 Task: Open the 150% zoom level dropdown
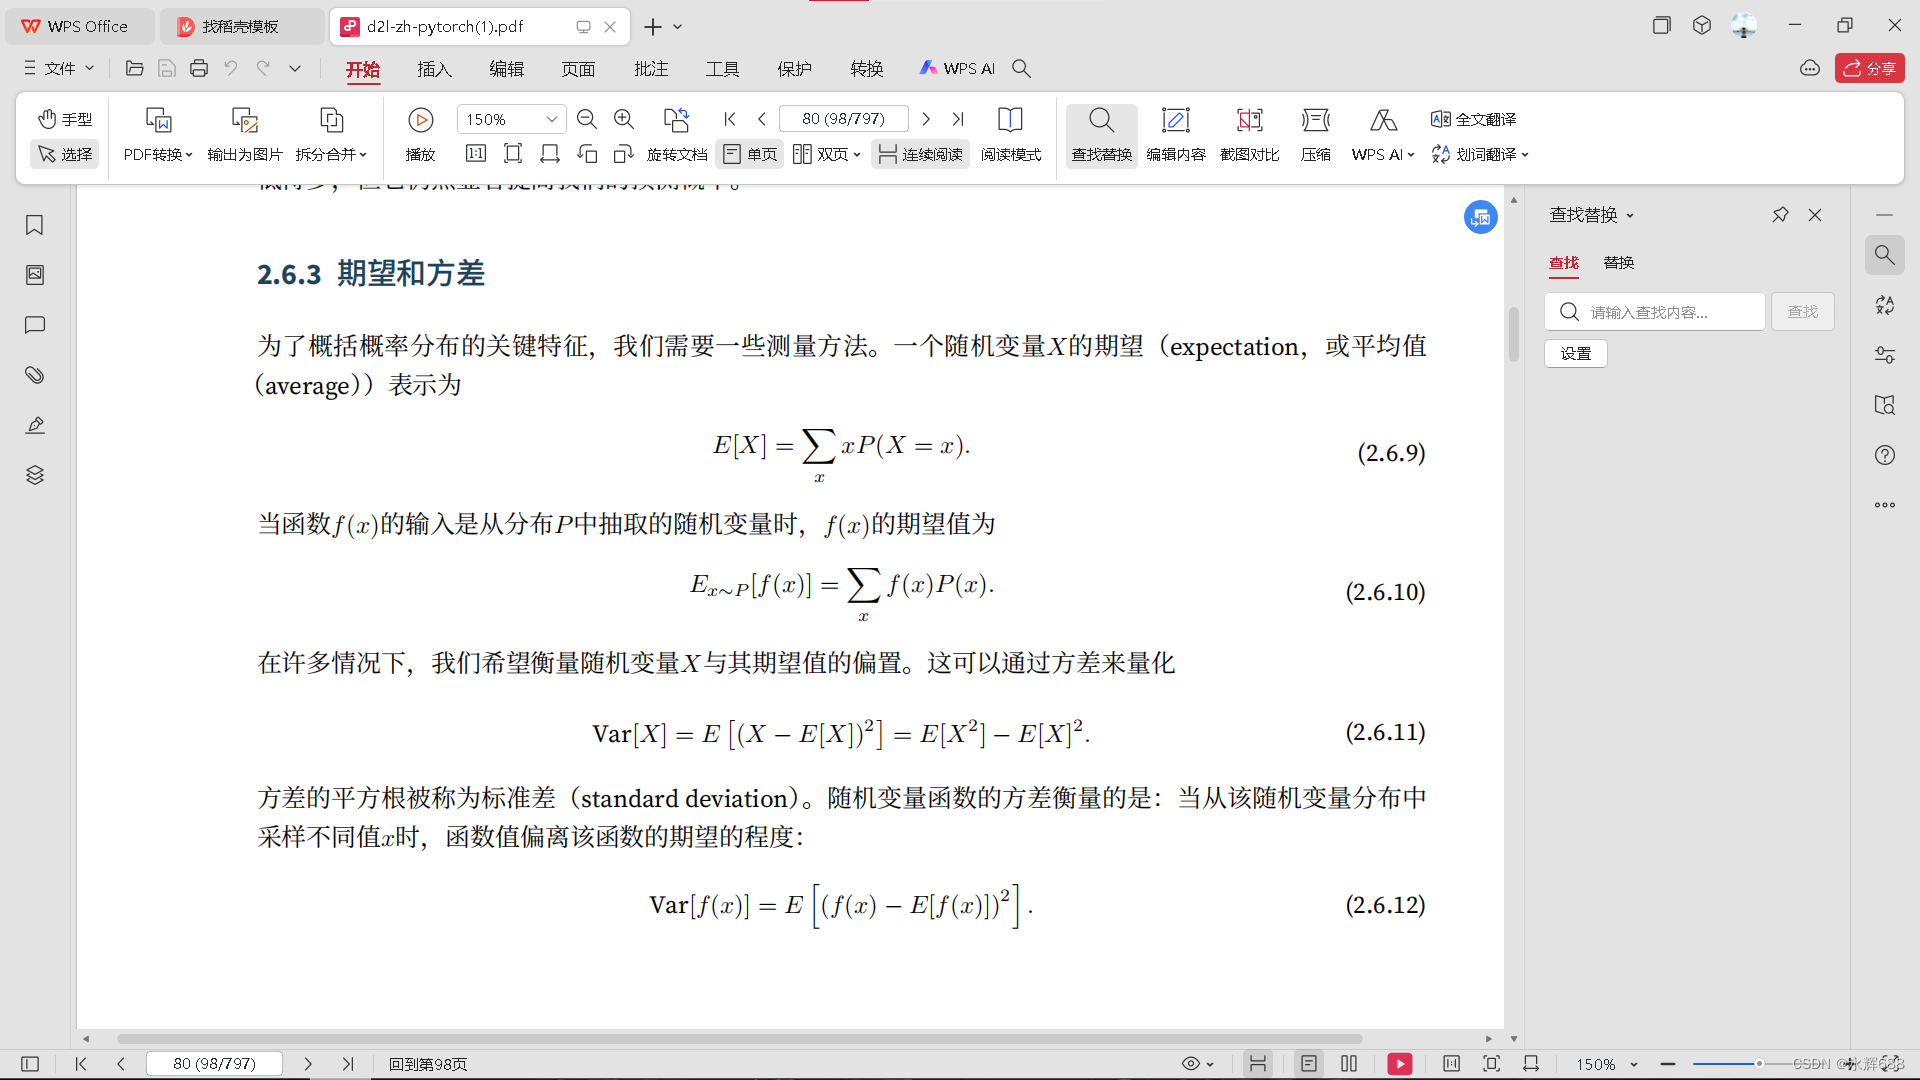551,119
